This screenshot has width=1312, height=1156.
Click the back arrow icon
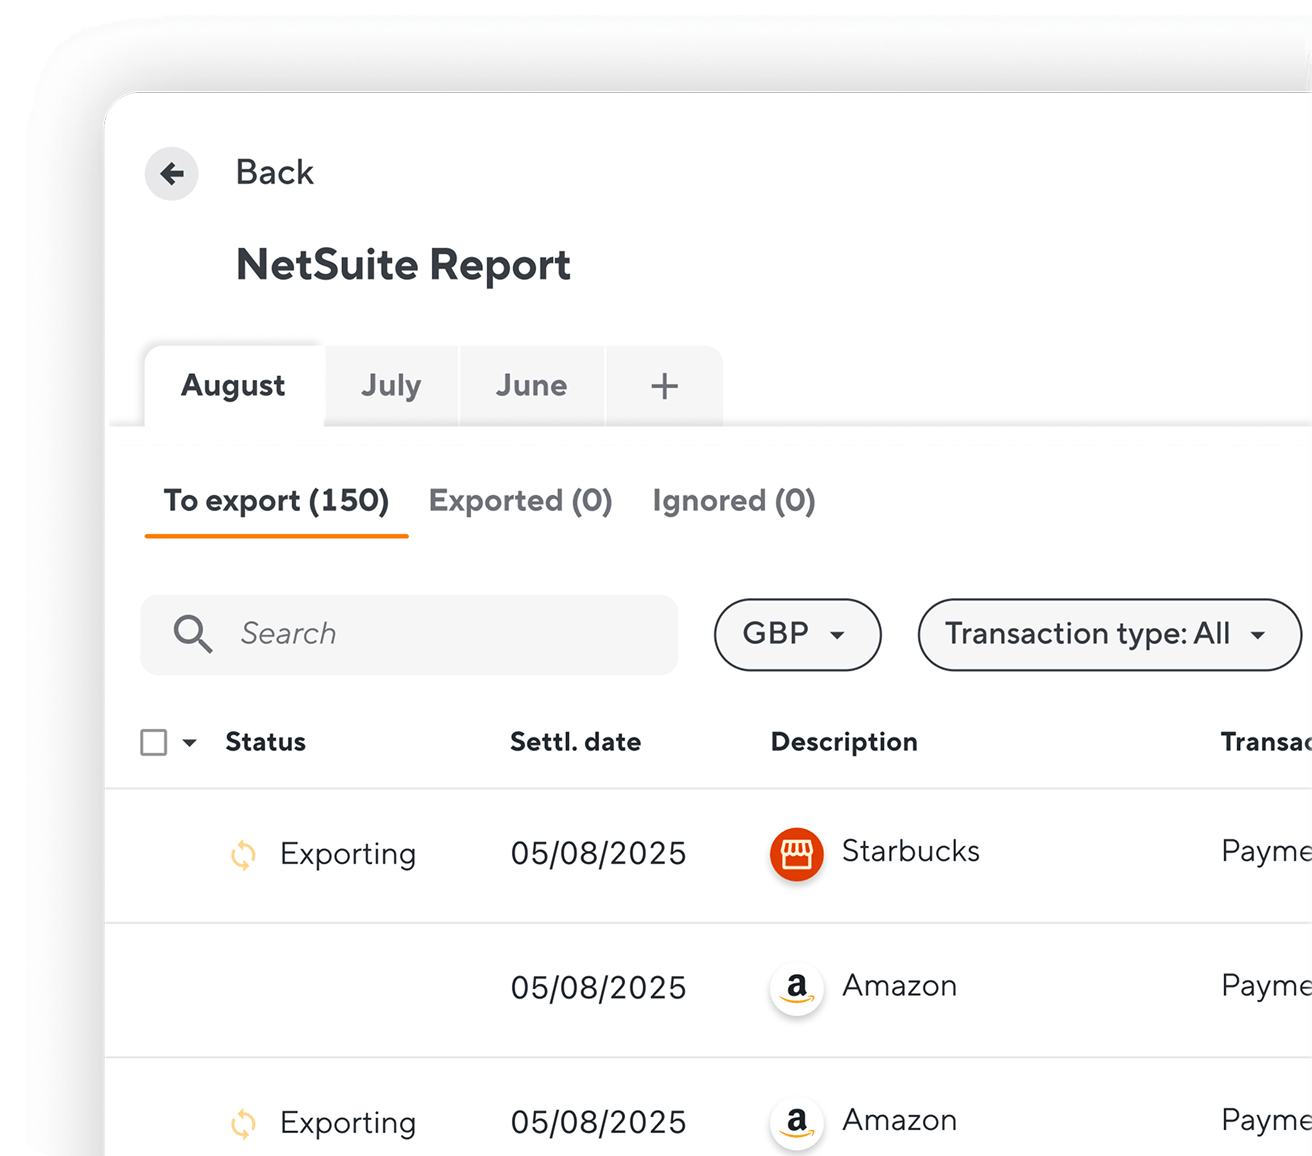click(172, 173)
